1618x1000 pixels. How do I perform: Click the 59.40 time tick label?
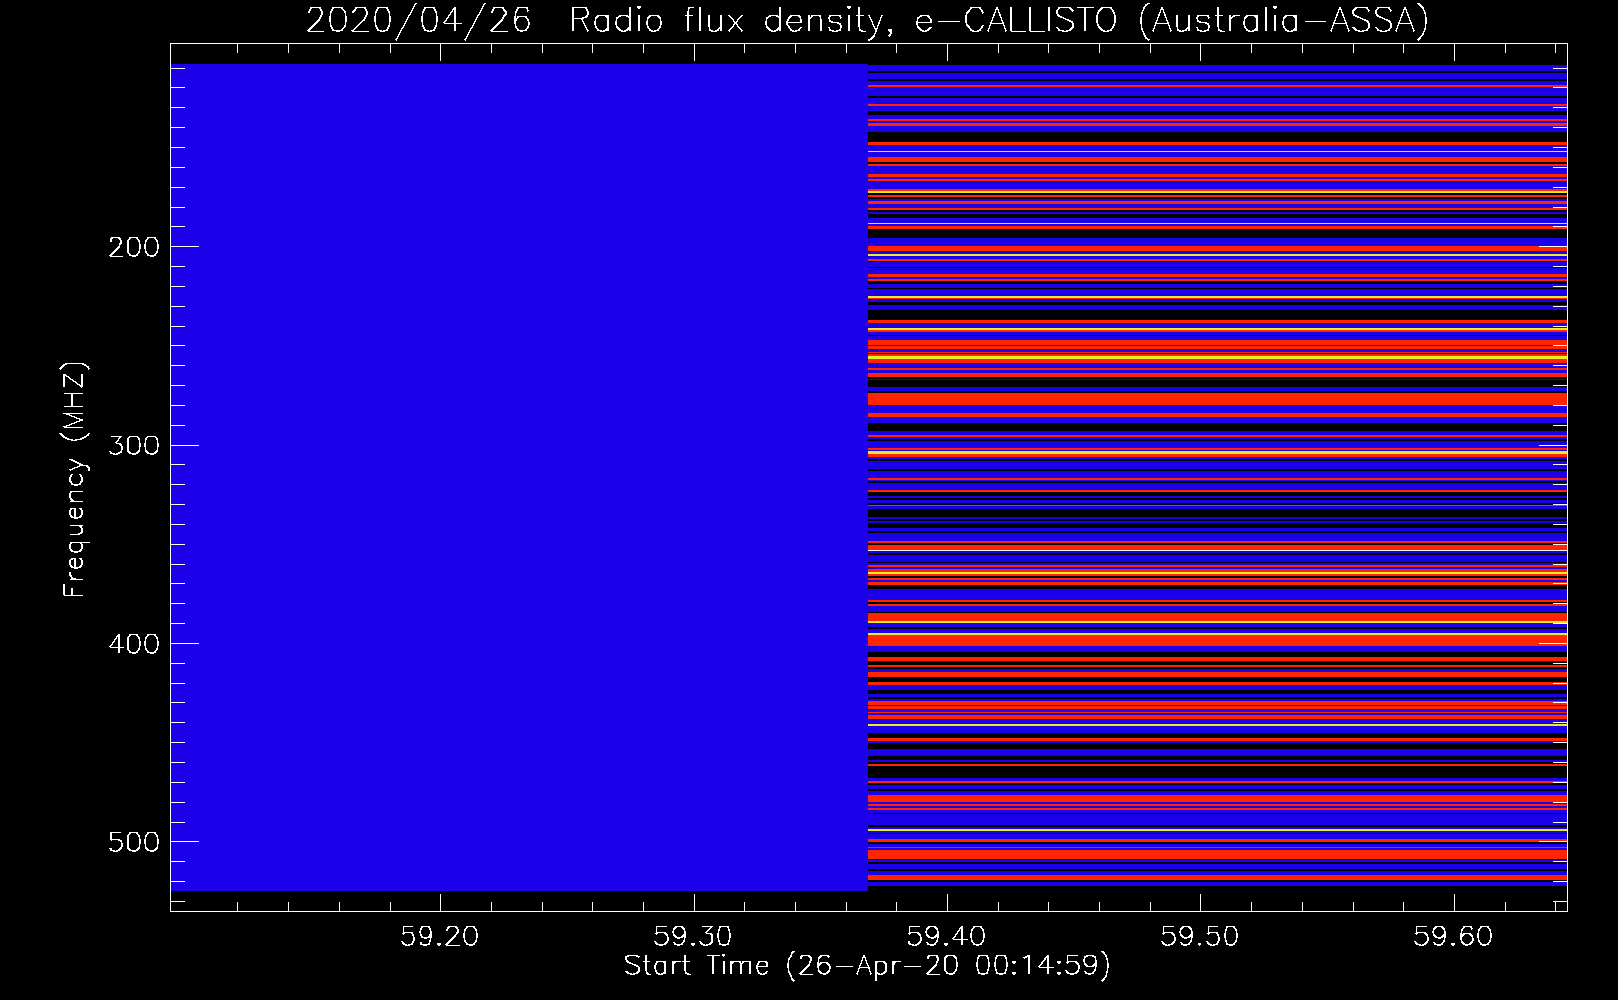coord(946,937)
